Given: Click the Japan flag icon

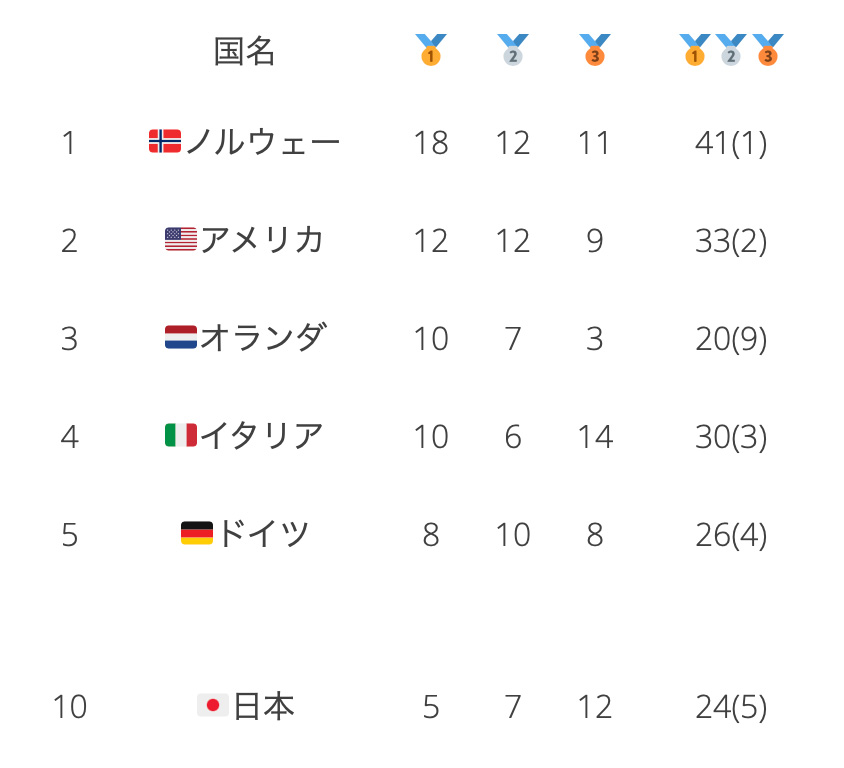Looking at the screenshot, I should click(213, 706).
